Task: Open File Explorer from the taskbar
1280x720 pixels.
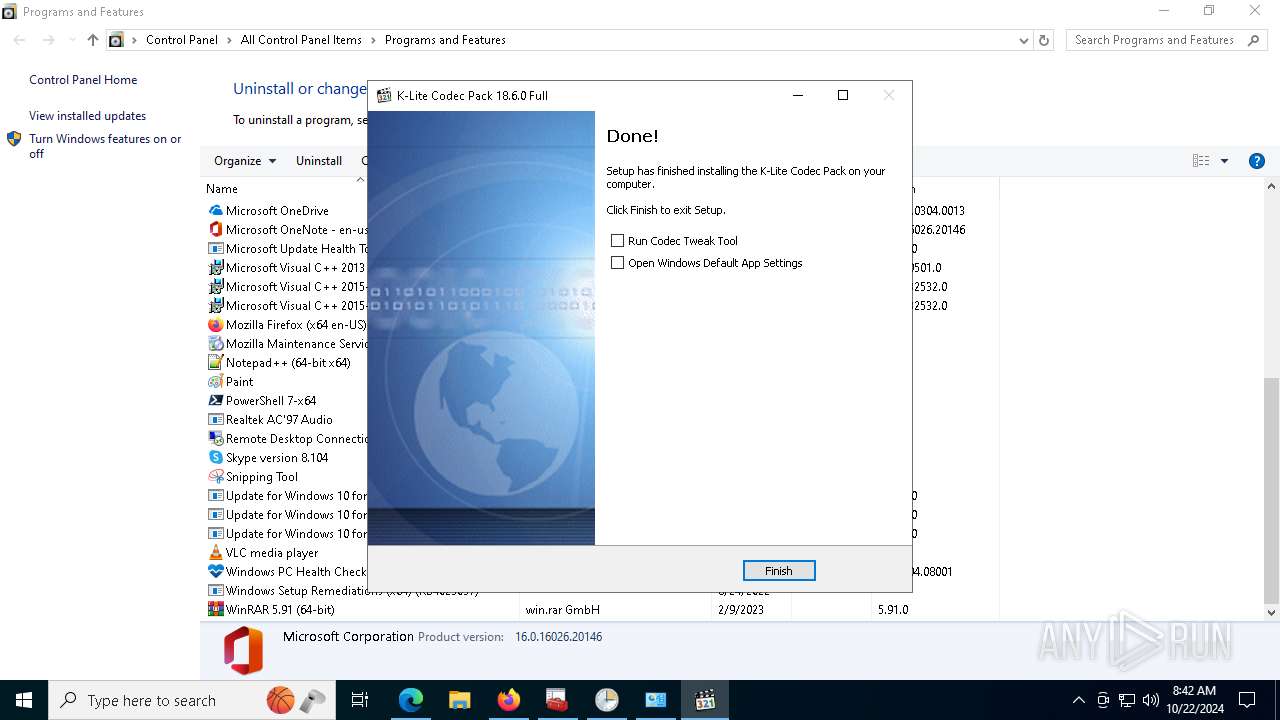Action: (460, 700)
